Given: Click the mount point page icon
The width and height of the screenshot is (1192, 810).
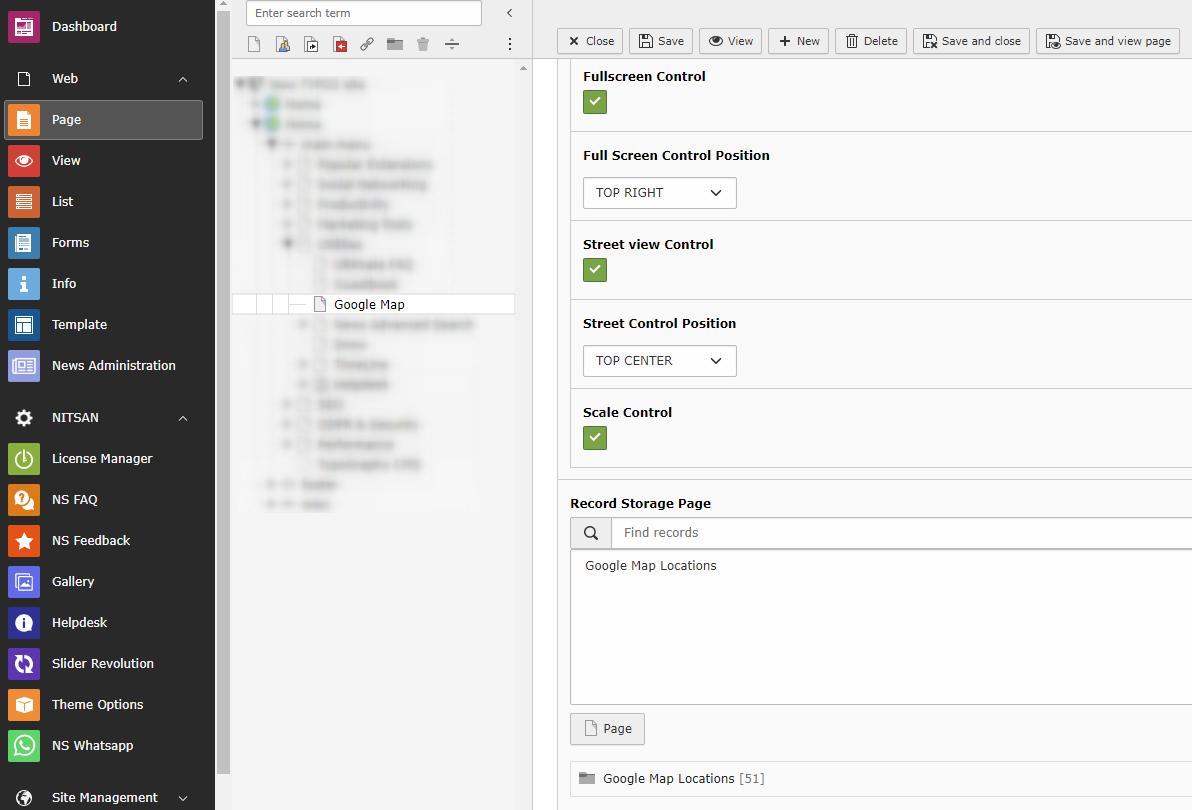Looking at the screenshot, I should (339, 44).
